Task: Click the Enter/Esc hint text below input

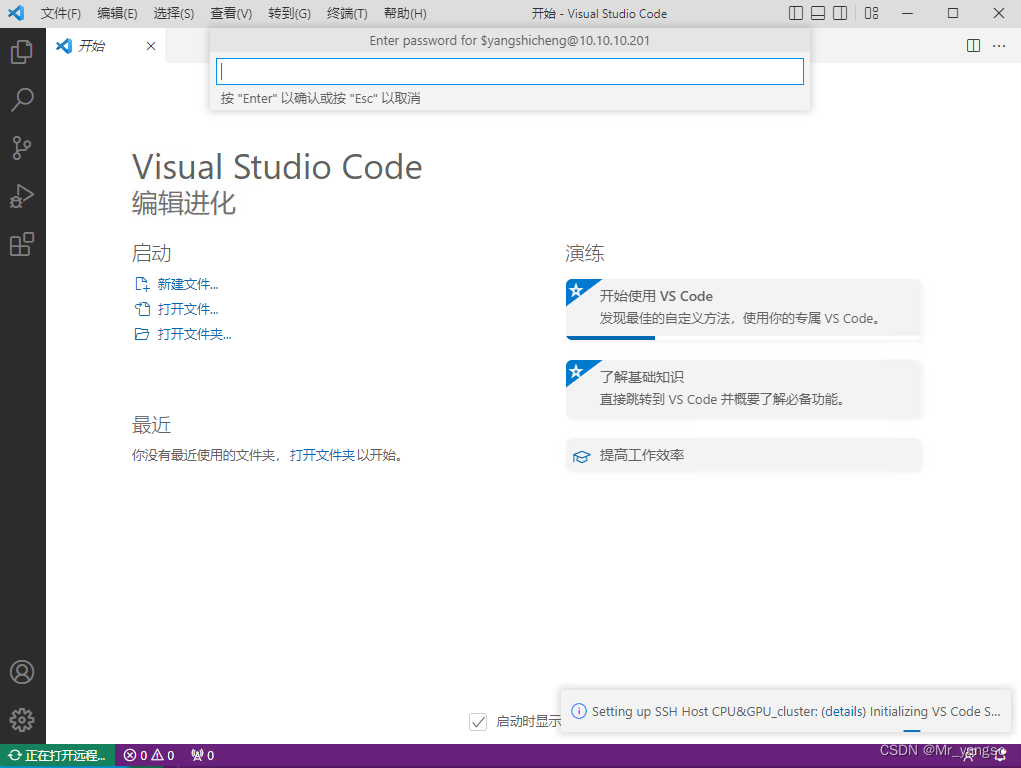Action: tap(320, 98)
